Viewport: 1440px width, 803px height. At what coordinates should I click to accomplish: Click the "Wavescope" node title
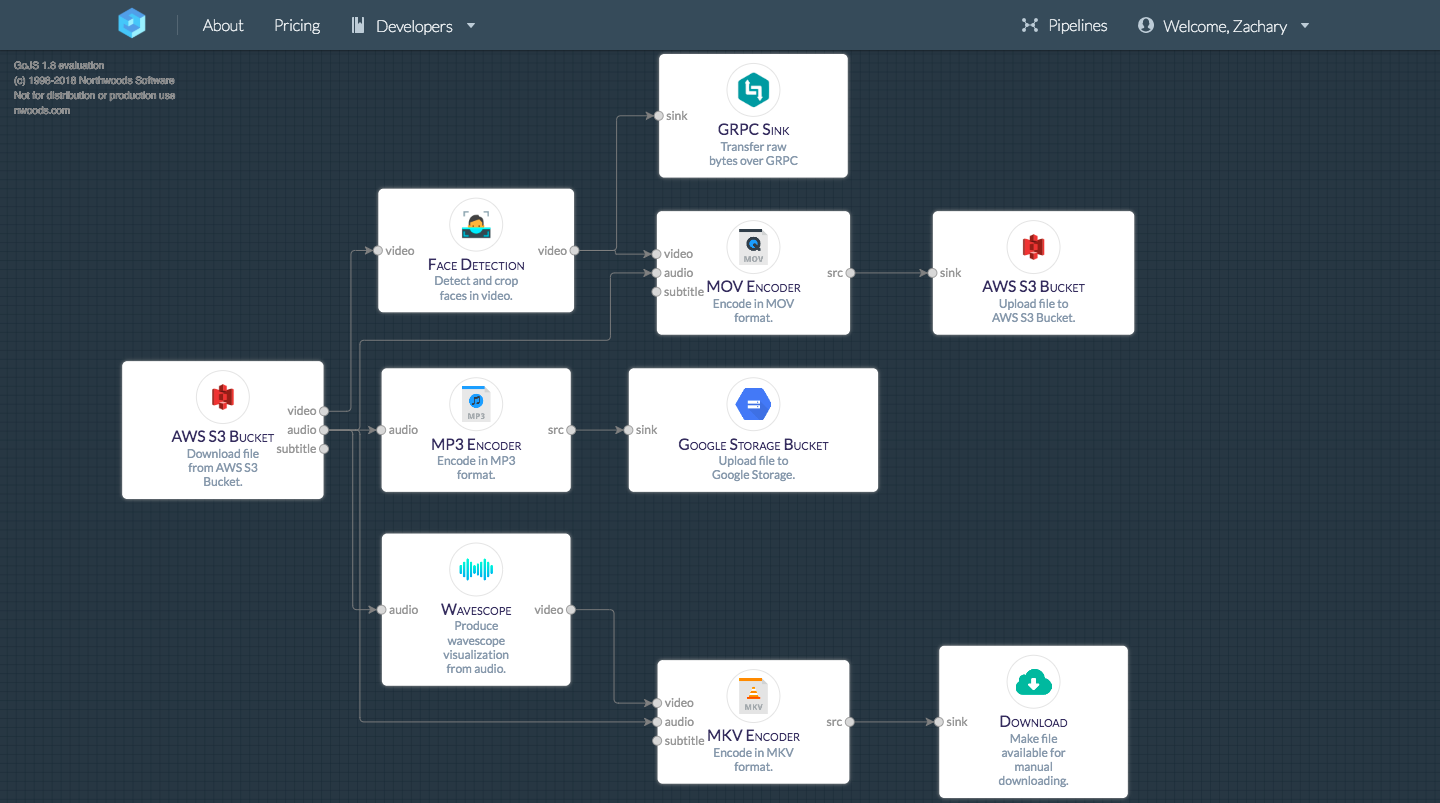pyautogui.click(x=476, y=610)
